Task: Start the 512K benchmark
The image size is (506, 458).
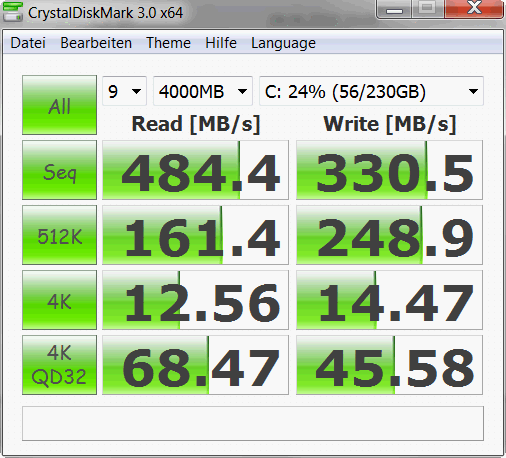Action: point(59,235)
